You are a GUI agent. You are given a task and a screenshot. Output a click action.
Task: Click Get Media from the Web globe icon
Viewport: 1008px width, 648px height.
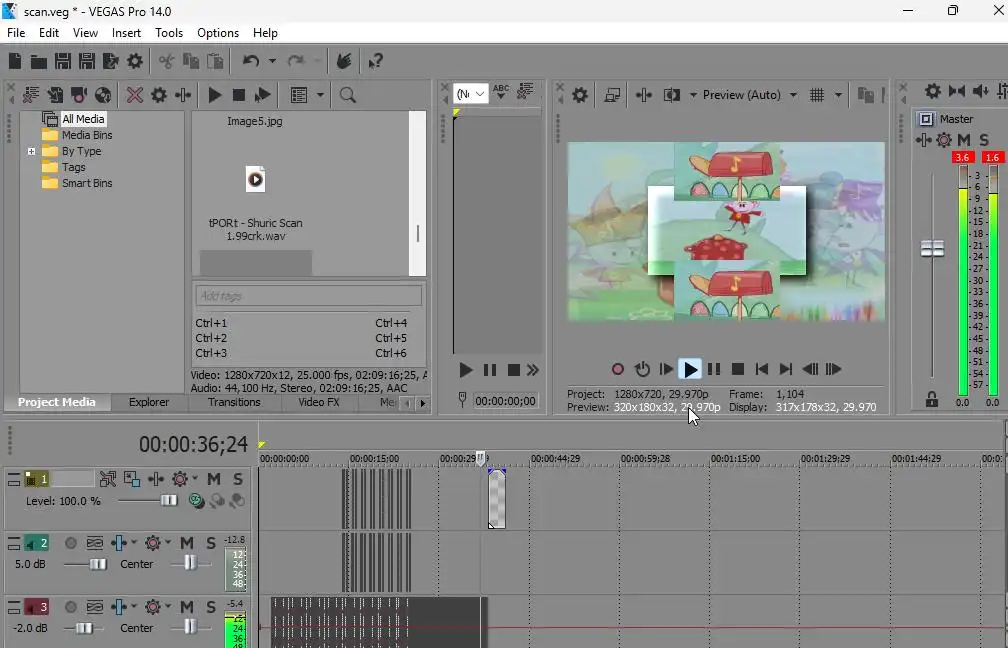click(x=103, y=95)
